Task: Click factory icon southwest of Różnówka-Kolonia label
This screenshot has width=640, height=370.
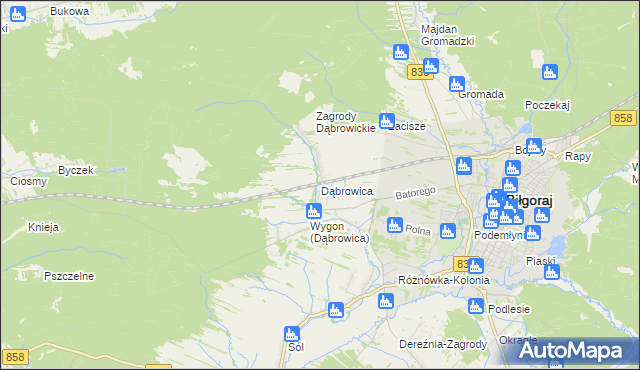Action: tap(386, 301)
